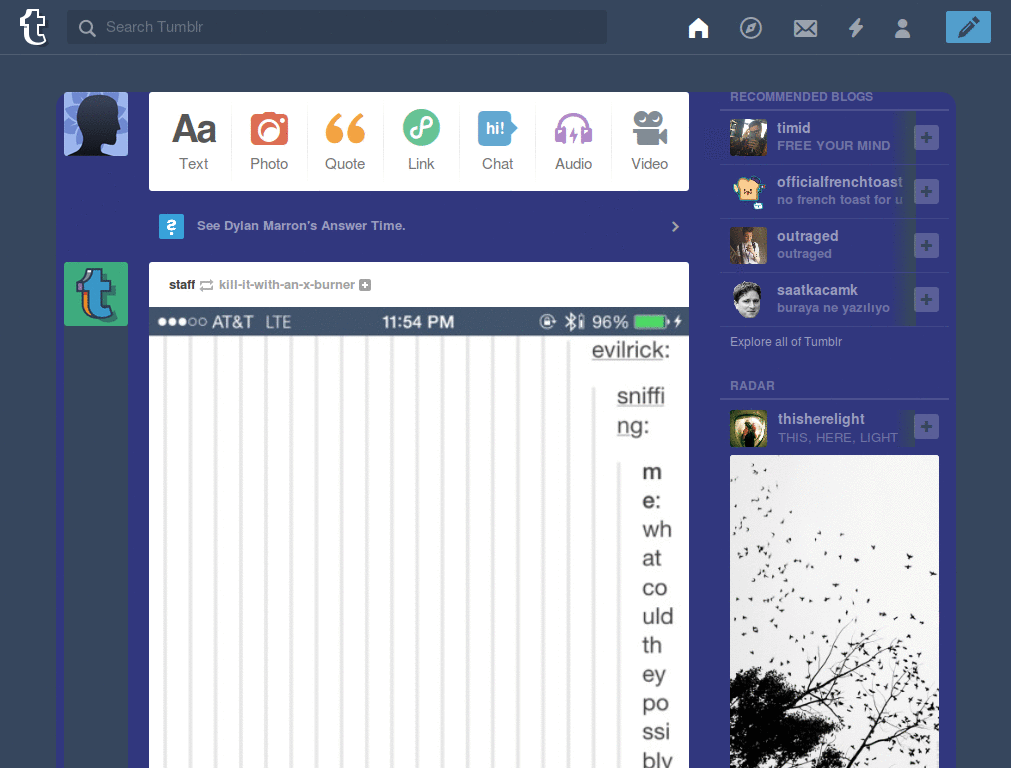Create a new Audio post
This screenshot has height=768, width=1024.
[x=573, y=141]
